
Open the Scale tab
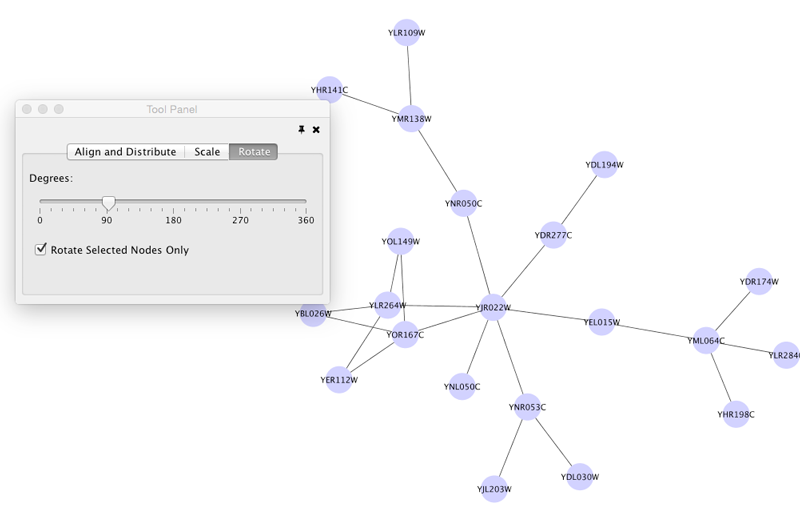[207, 152]
